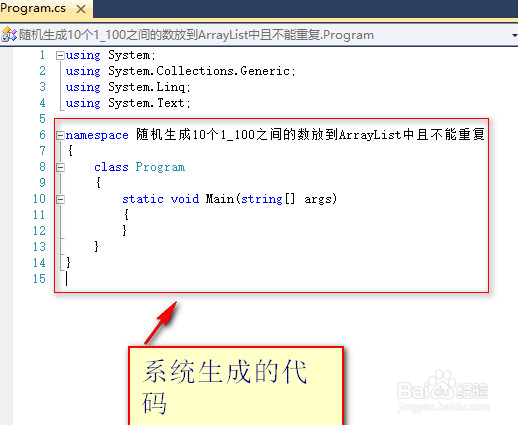The height and width of the screenshot is (425, 518).
Task: Collapse the namespace block on line 6
Action: click(x=60, y=135)
